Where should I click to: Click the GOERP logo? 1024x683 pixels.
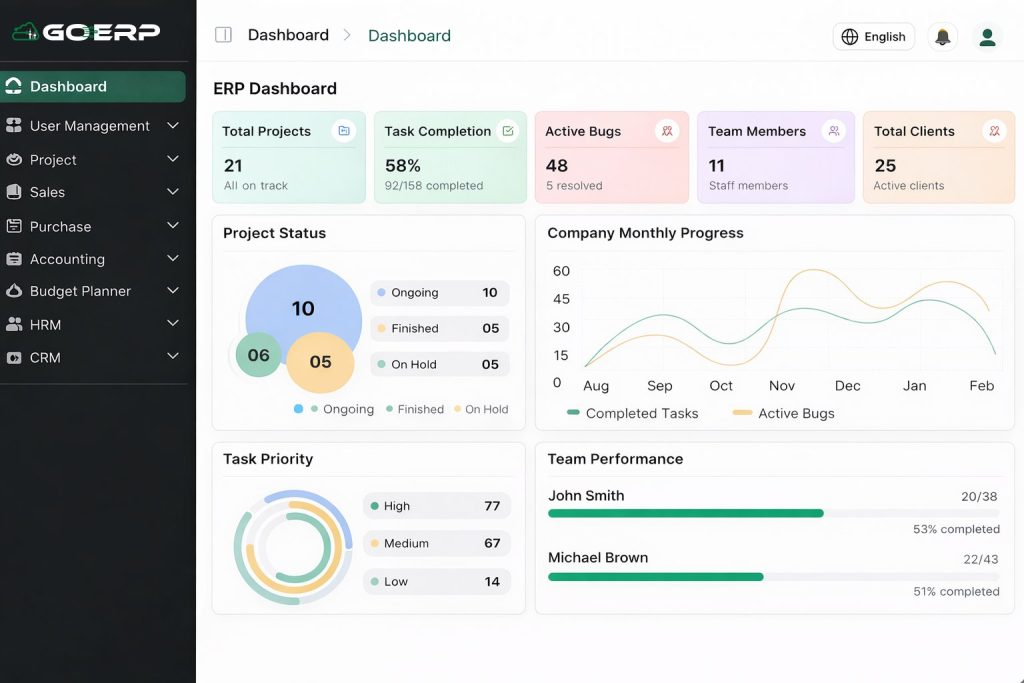86,32
